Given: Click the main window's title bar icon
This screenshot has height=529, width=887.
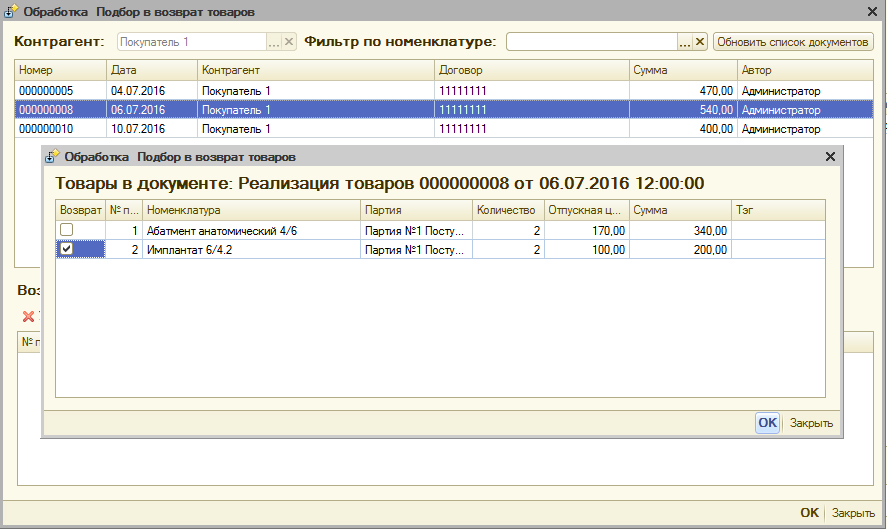Looking at the screenshot, I should (x=12, y=12).
